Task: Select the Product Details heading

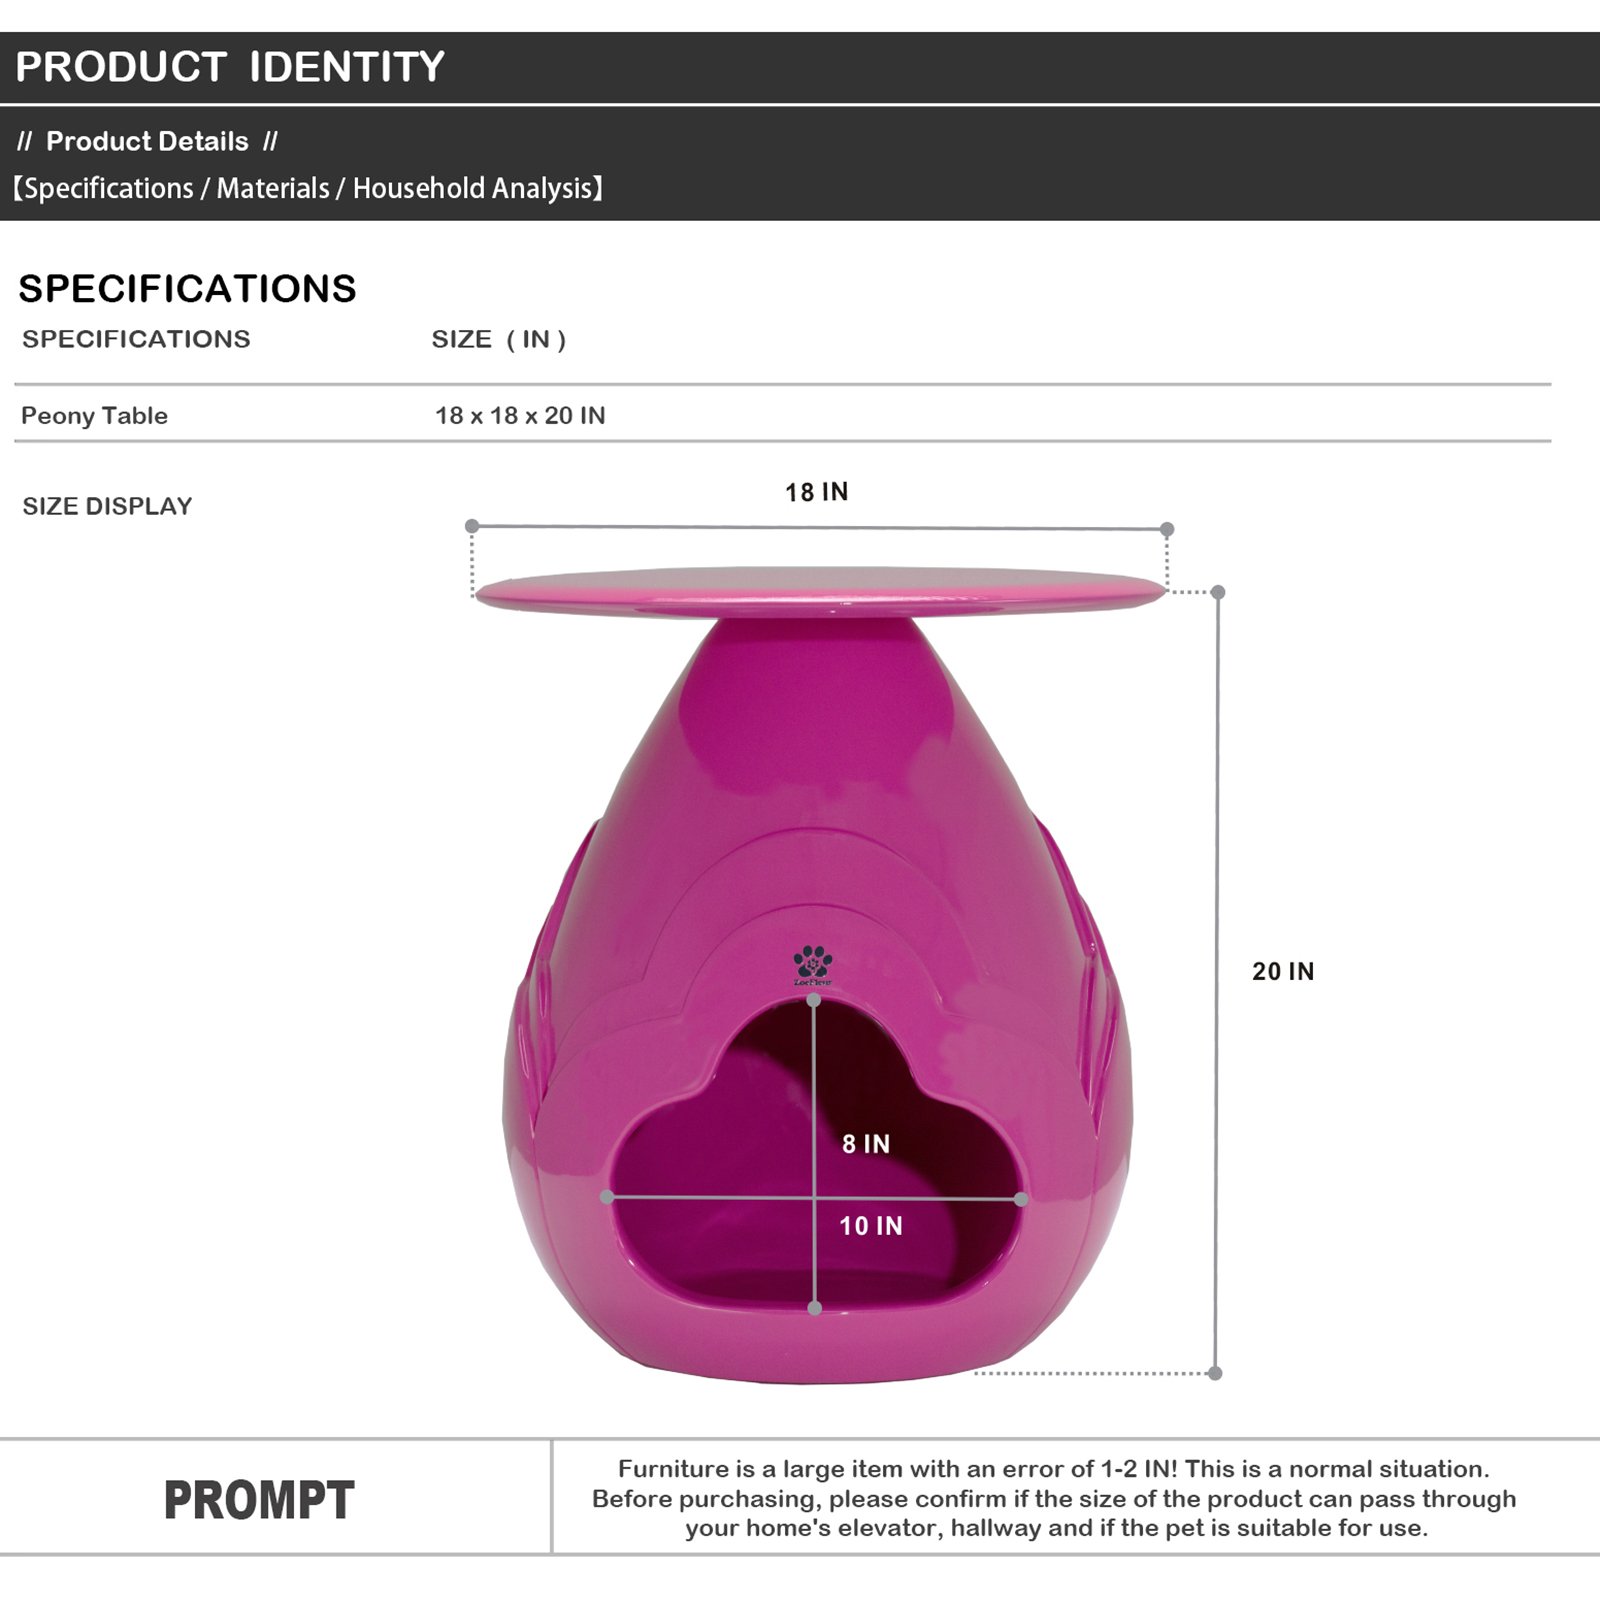Action: (147, 141)
